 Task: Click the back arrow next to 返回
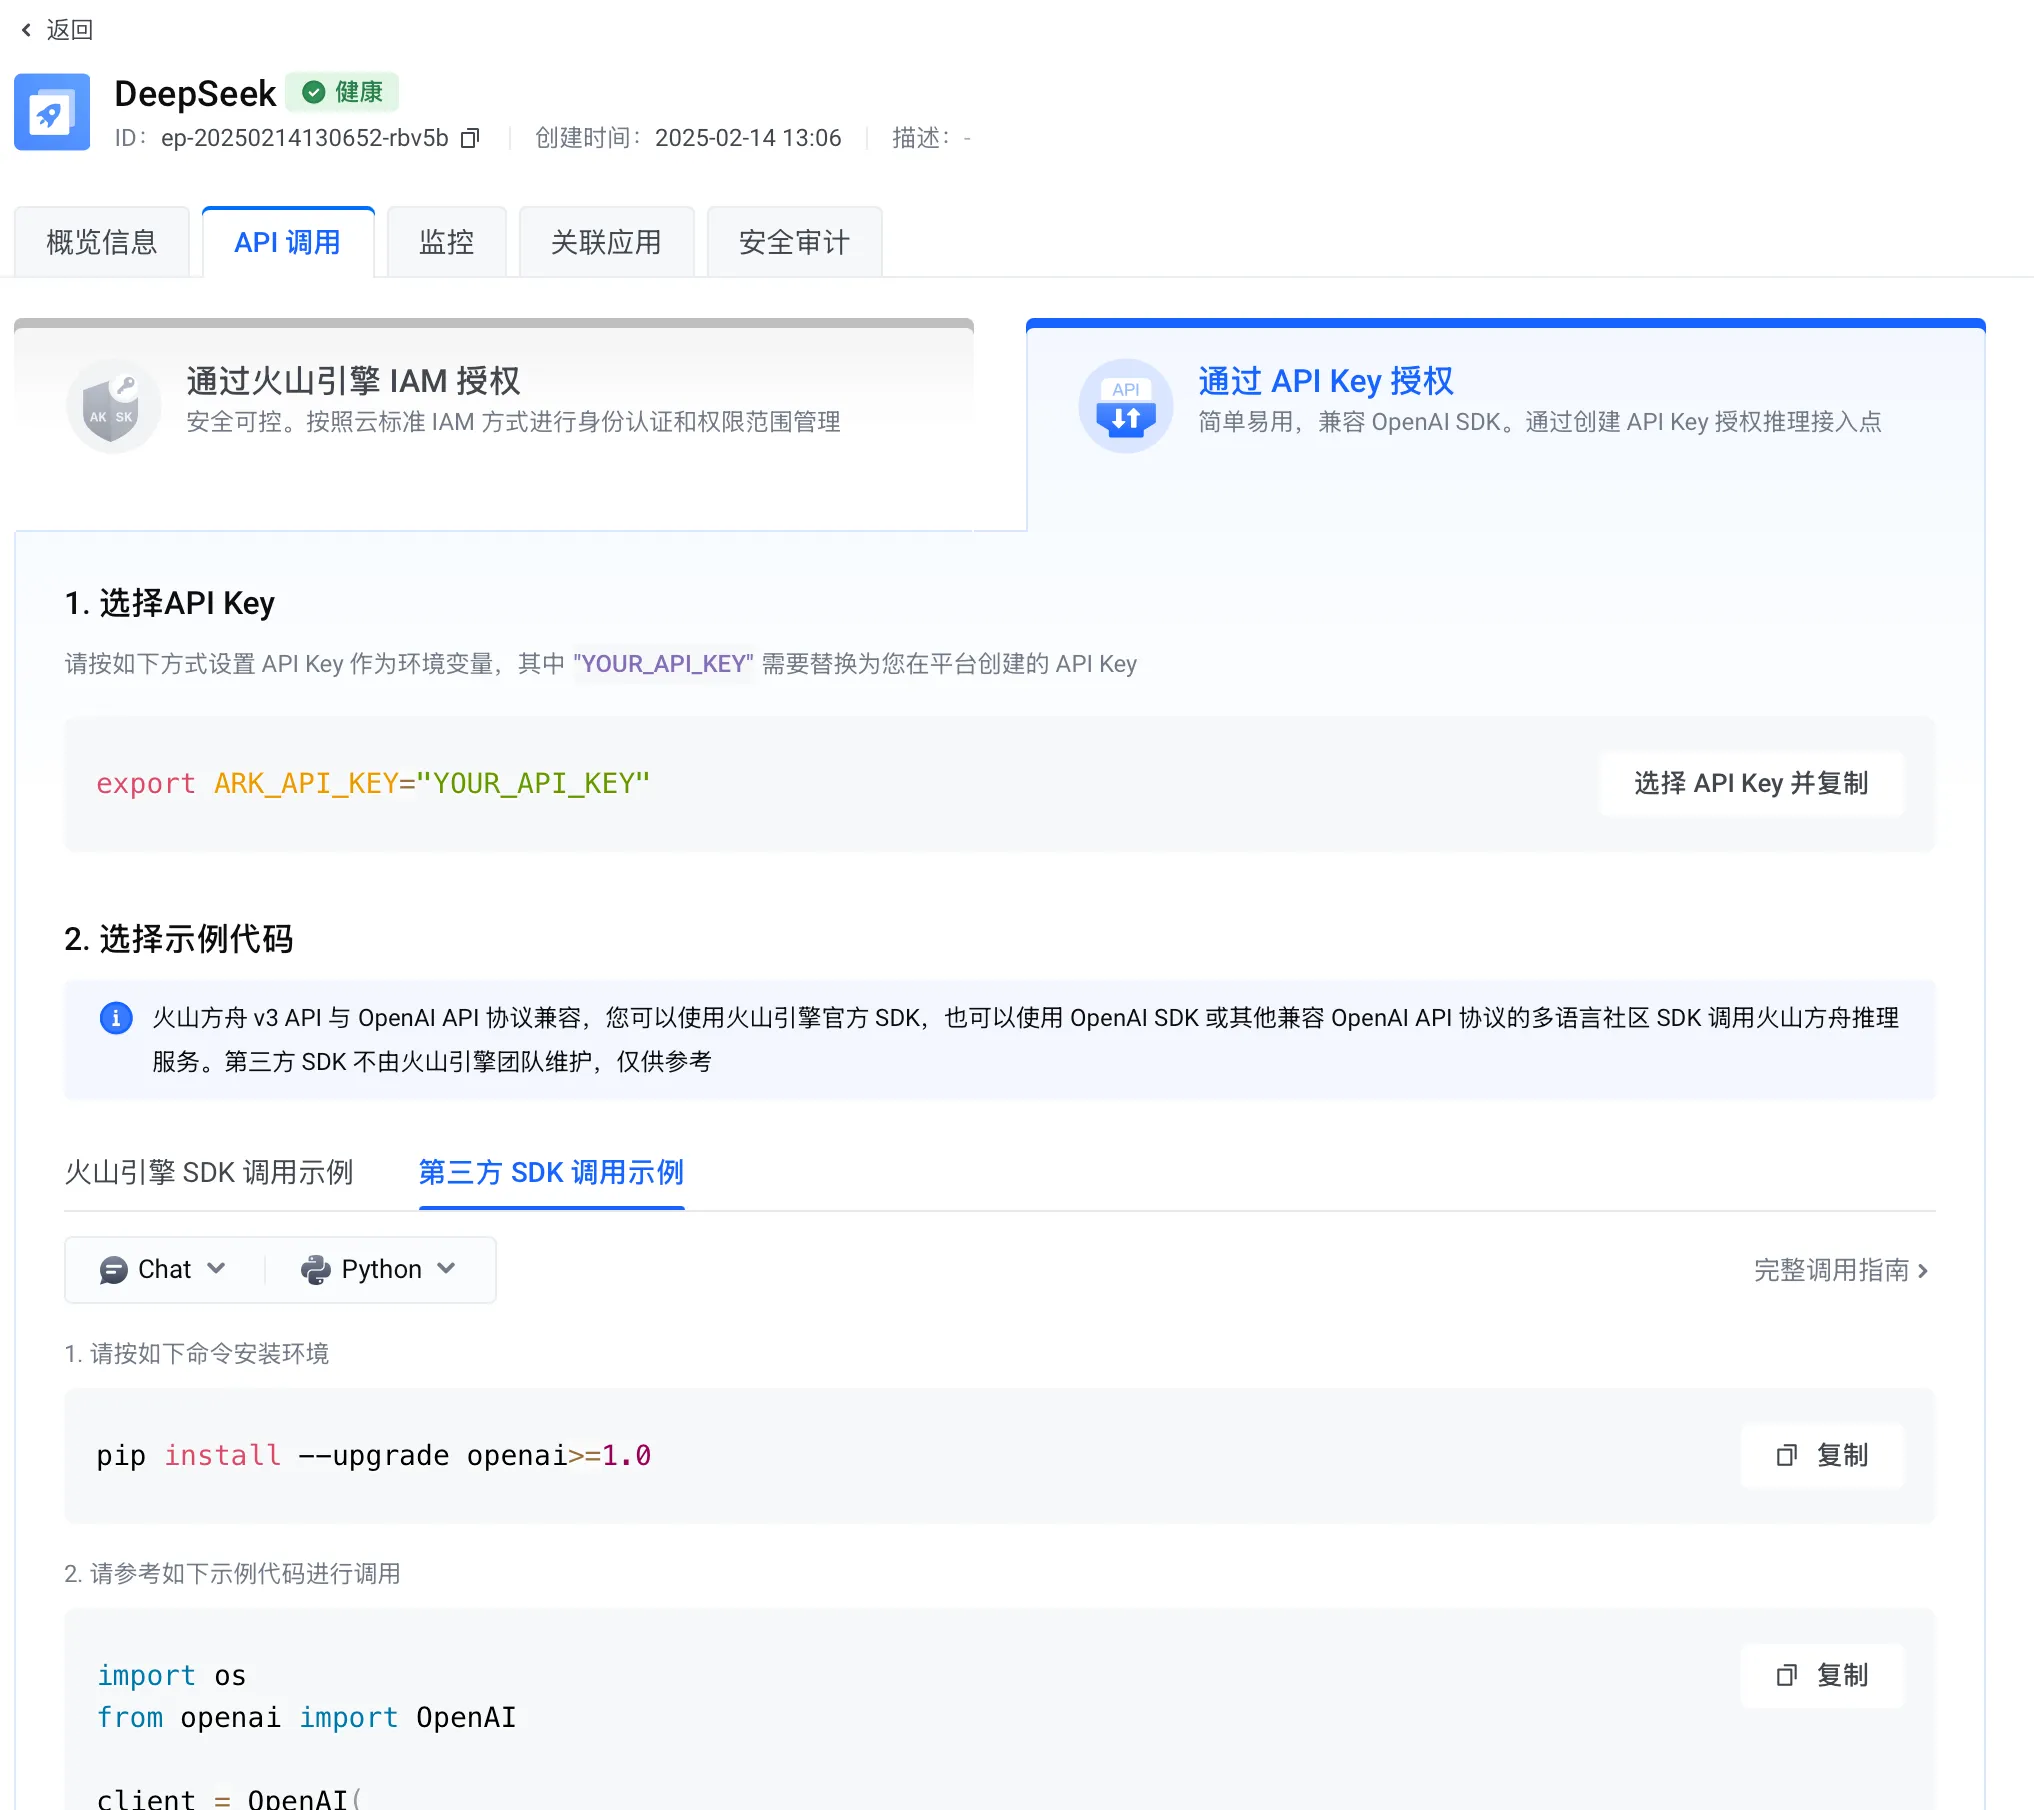[25, 30]
